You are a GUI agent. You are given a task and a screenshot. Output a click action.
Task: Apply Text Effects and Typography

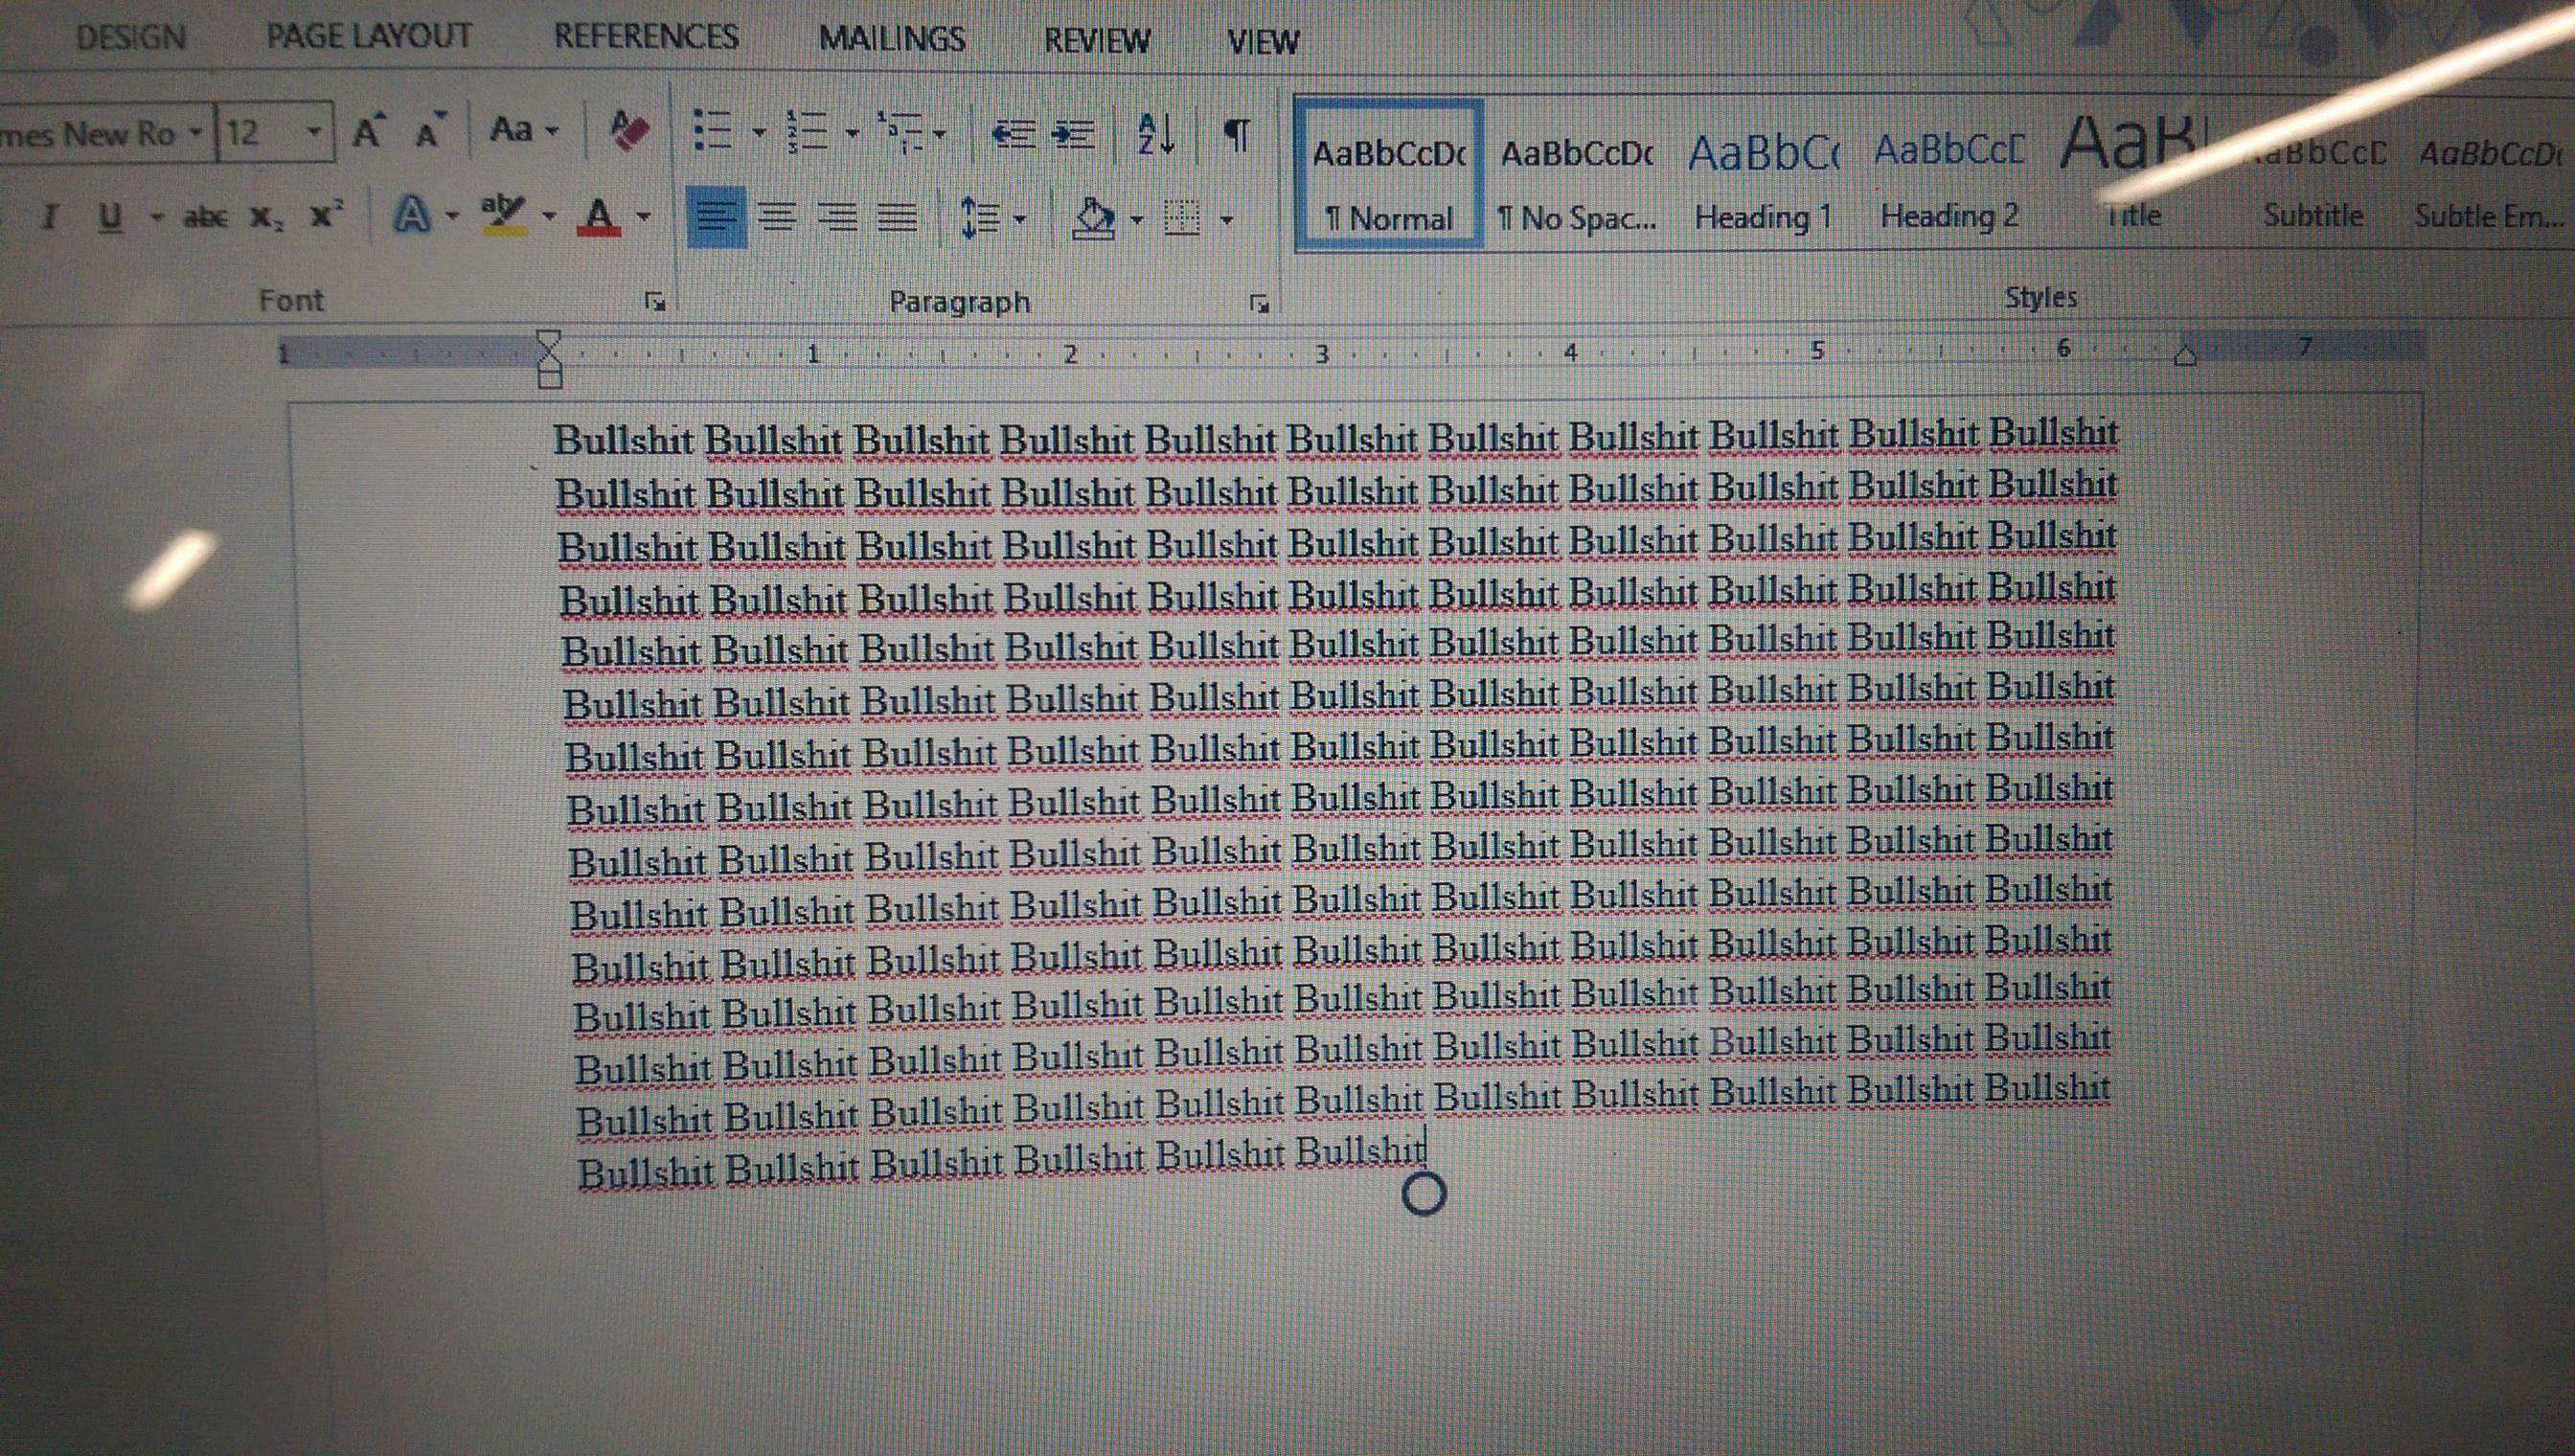point(412,214)
